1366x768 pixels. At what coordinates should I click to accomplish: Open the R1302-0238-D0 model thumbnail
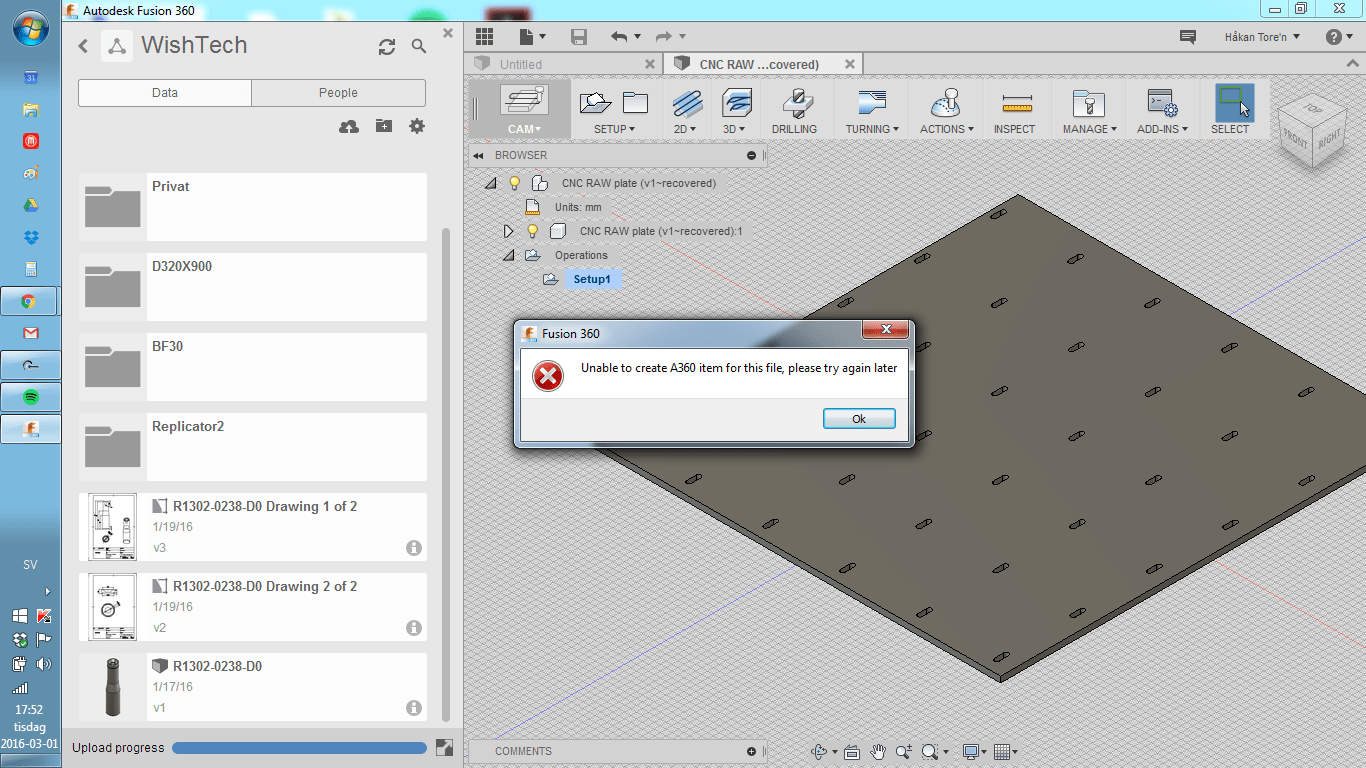[x=113, y=687]
